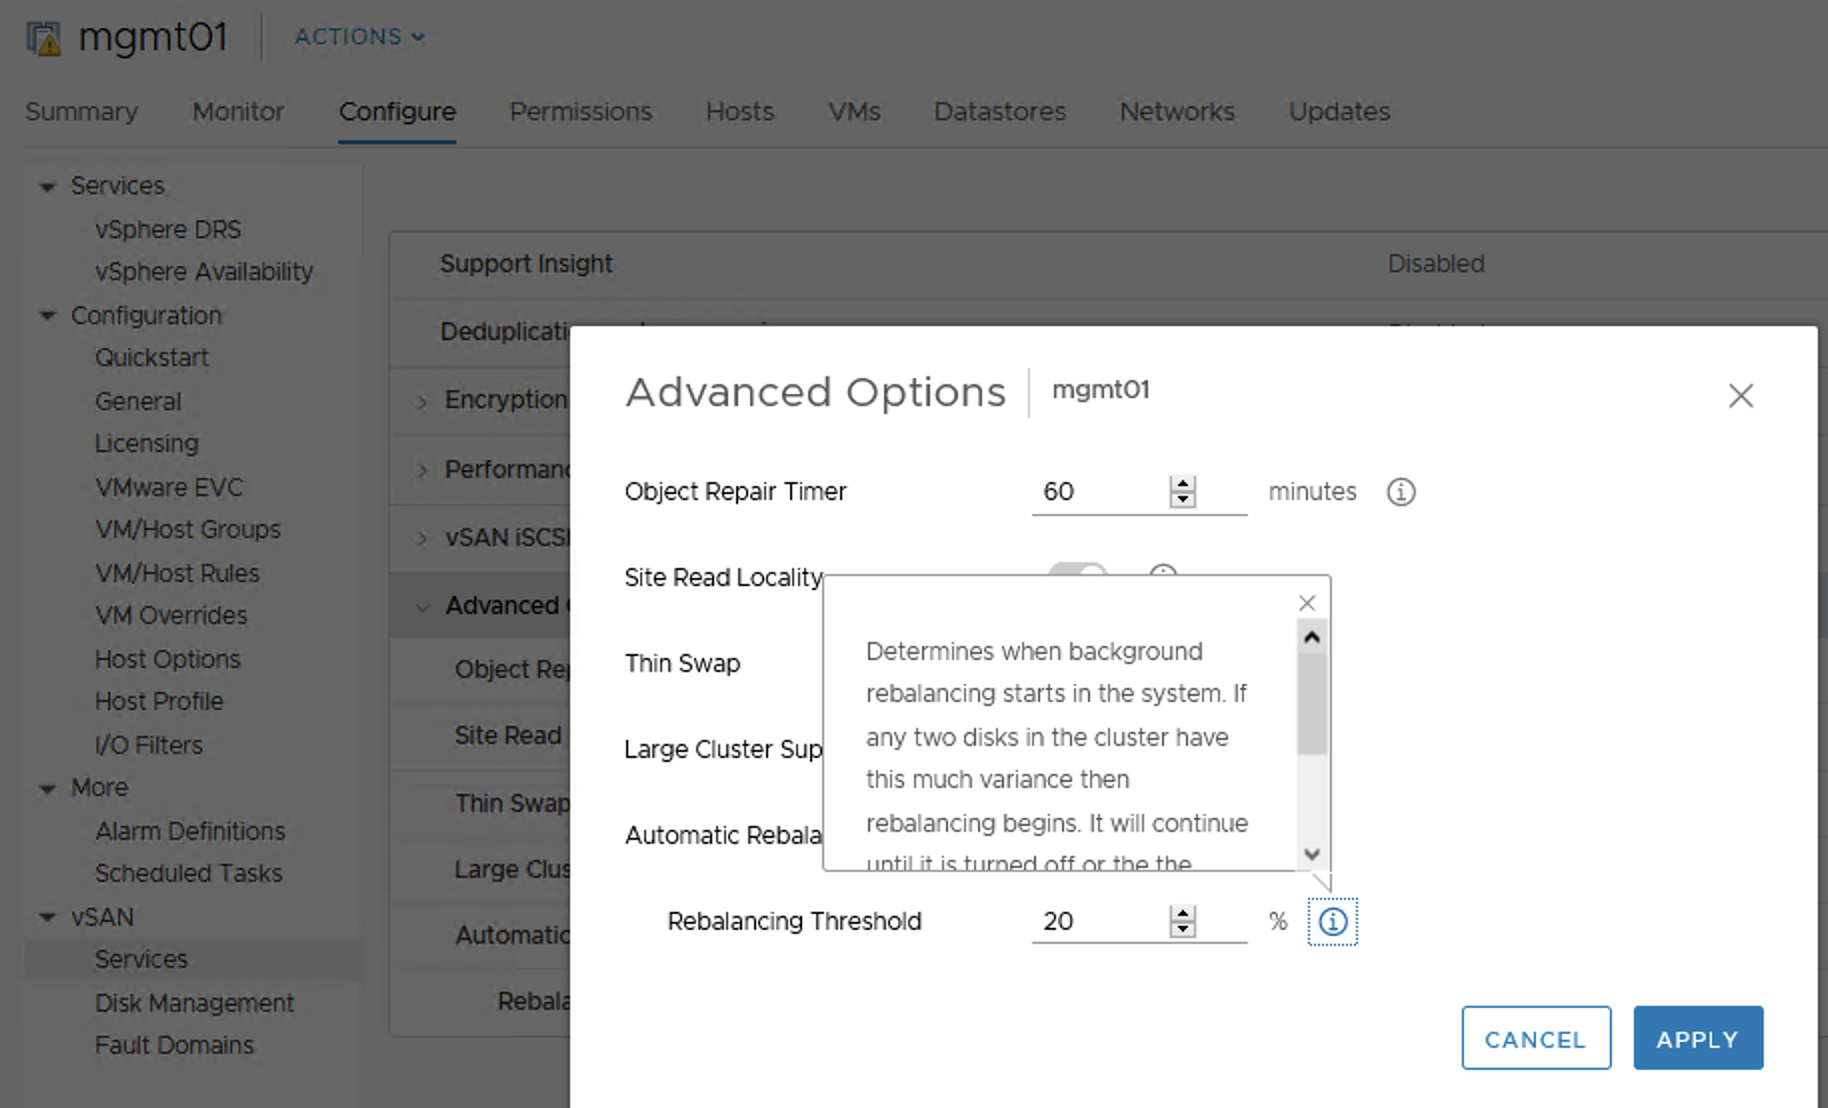The height and width of the screenshot is (1108, 1828).
Task: Decrease Rebalancing Threshold with down arrow
Action: pos(1183,929)
